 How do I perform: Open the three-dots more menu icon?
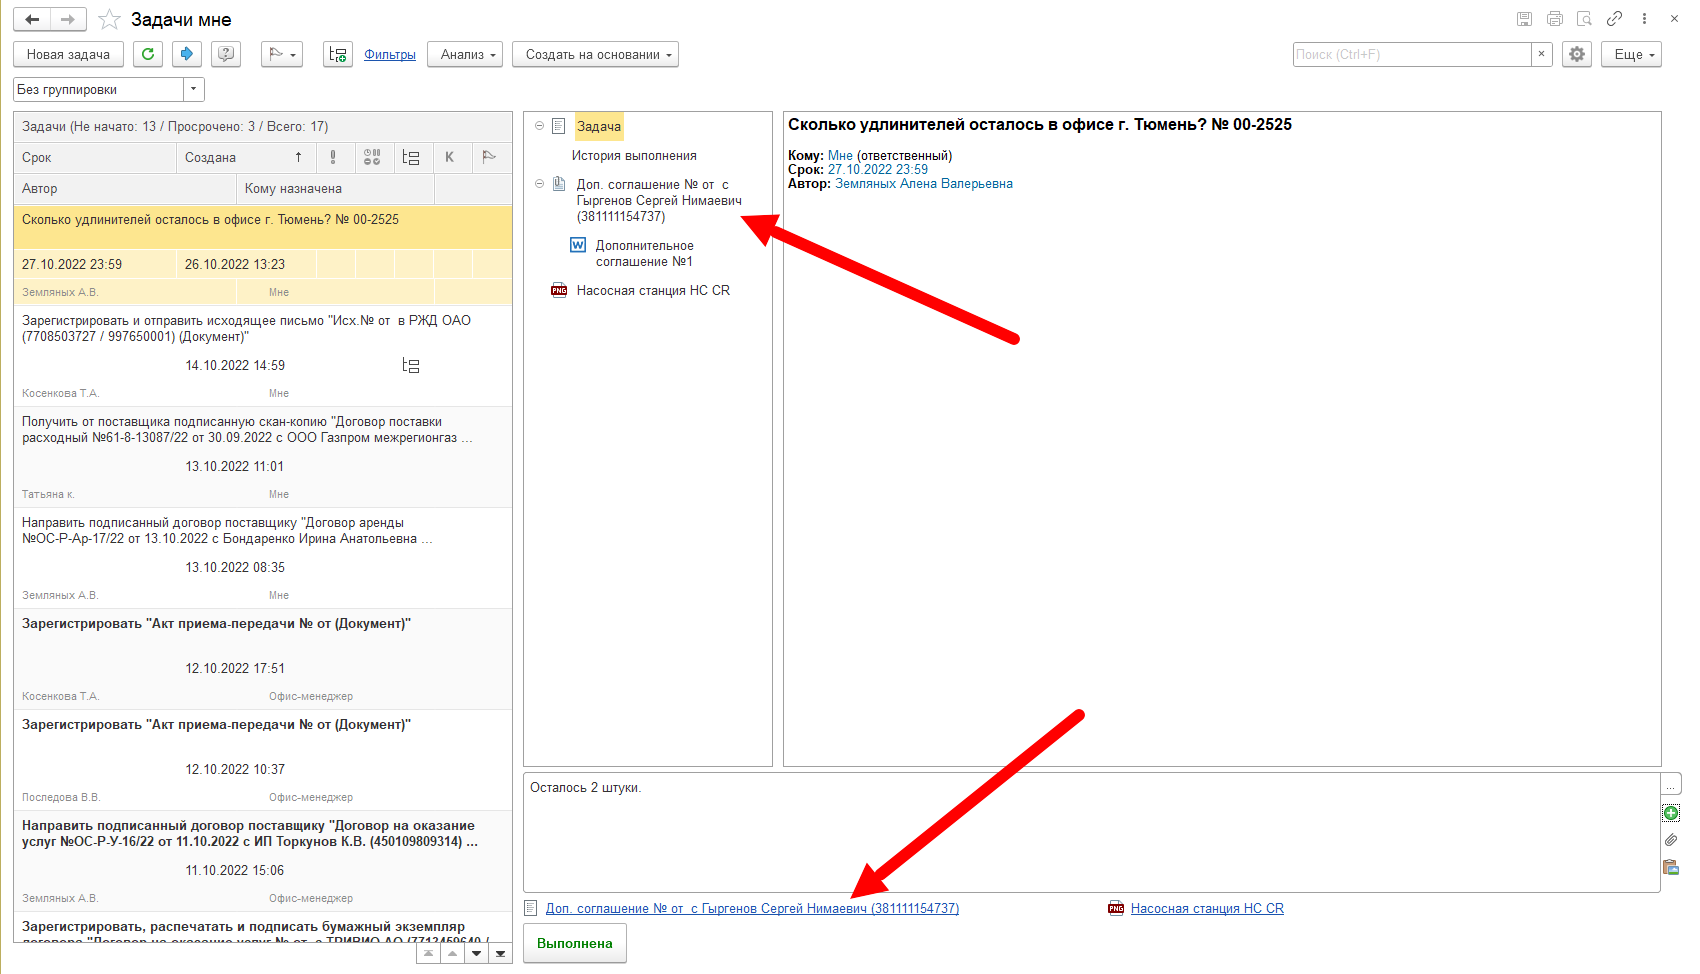tap(1644, 19)
